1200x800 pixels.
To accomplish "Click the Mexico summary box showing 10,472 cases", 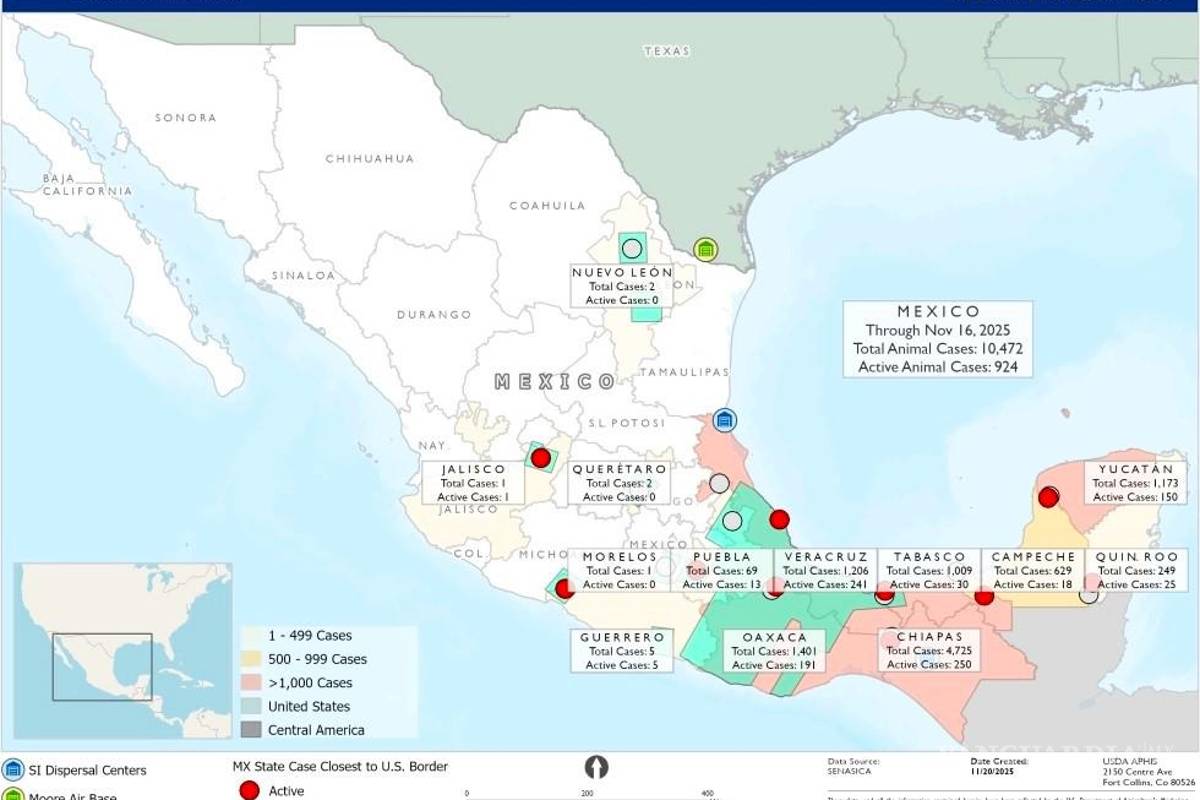I will 938,338.
